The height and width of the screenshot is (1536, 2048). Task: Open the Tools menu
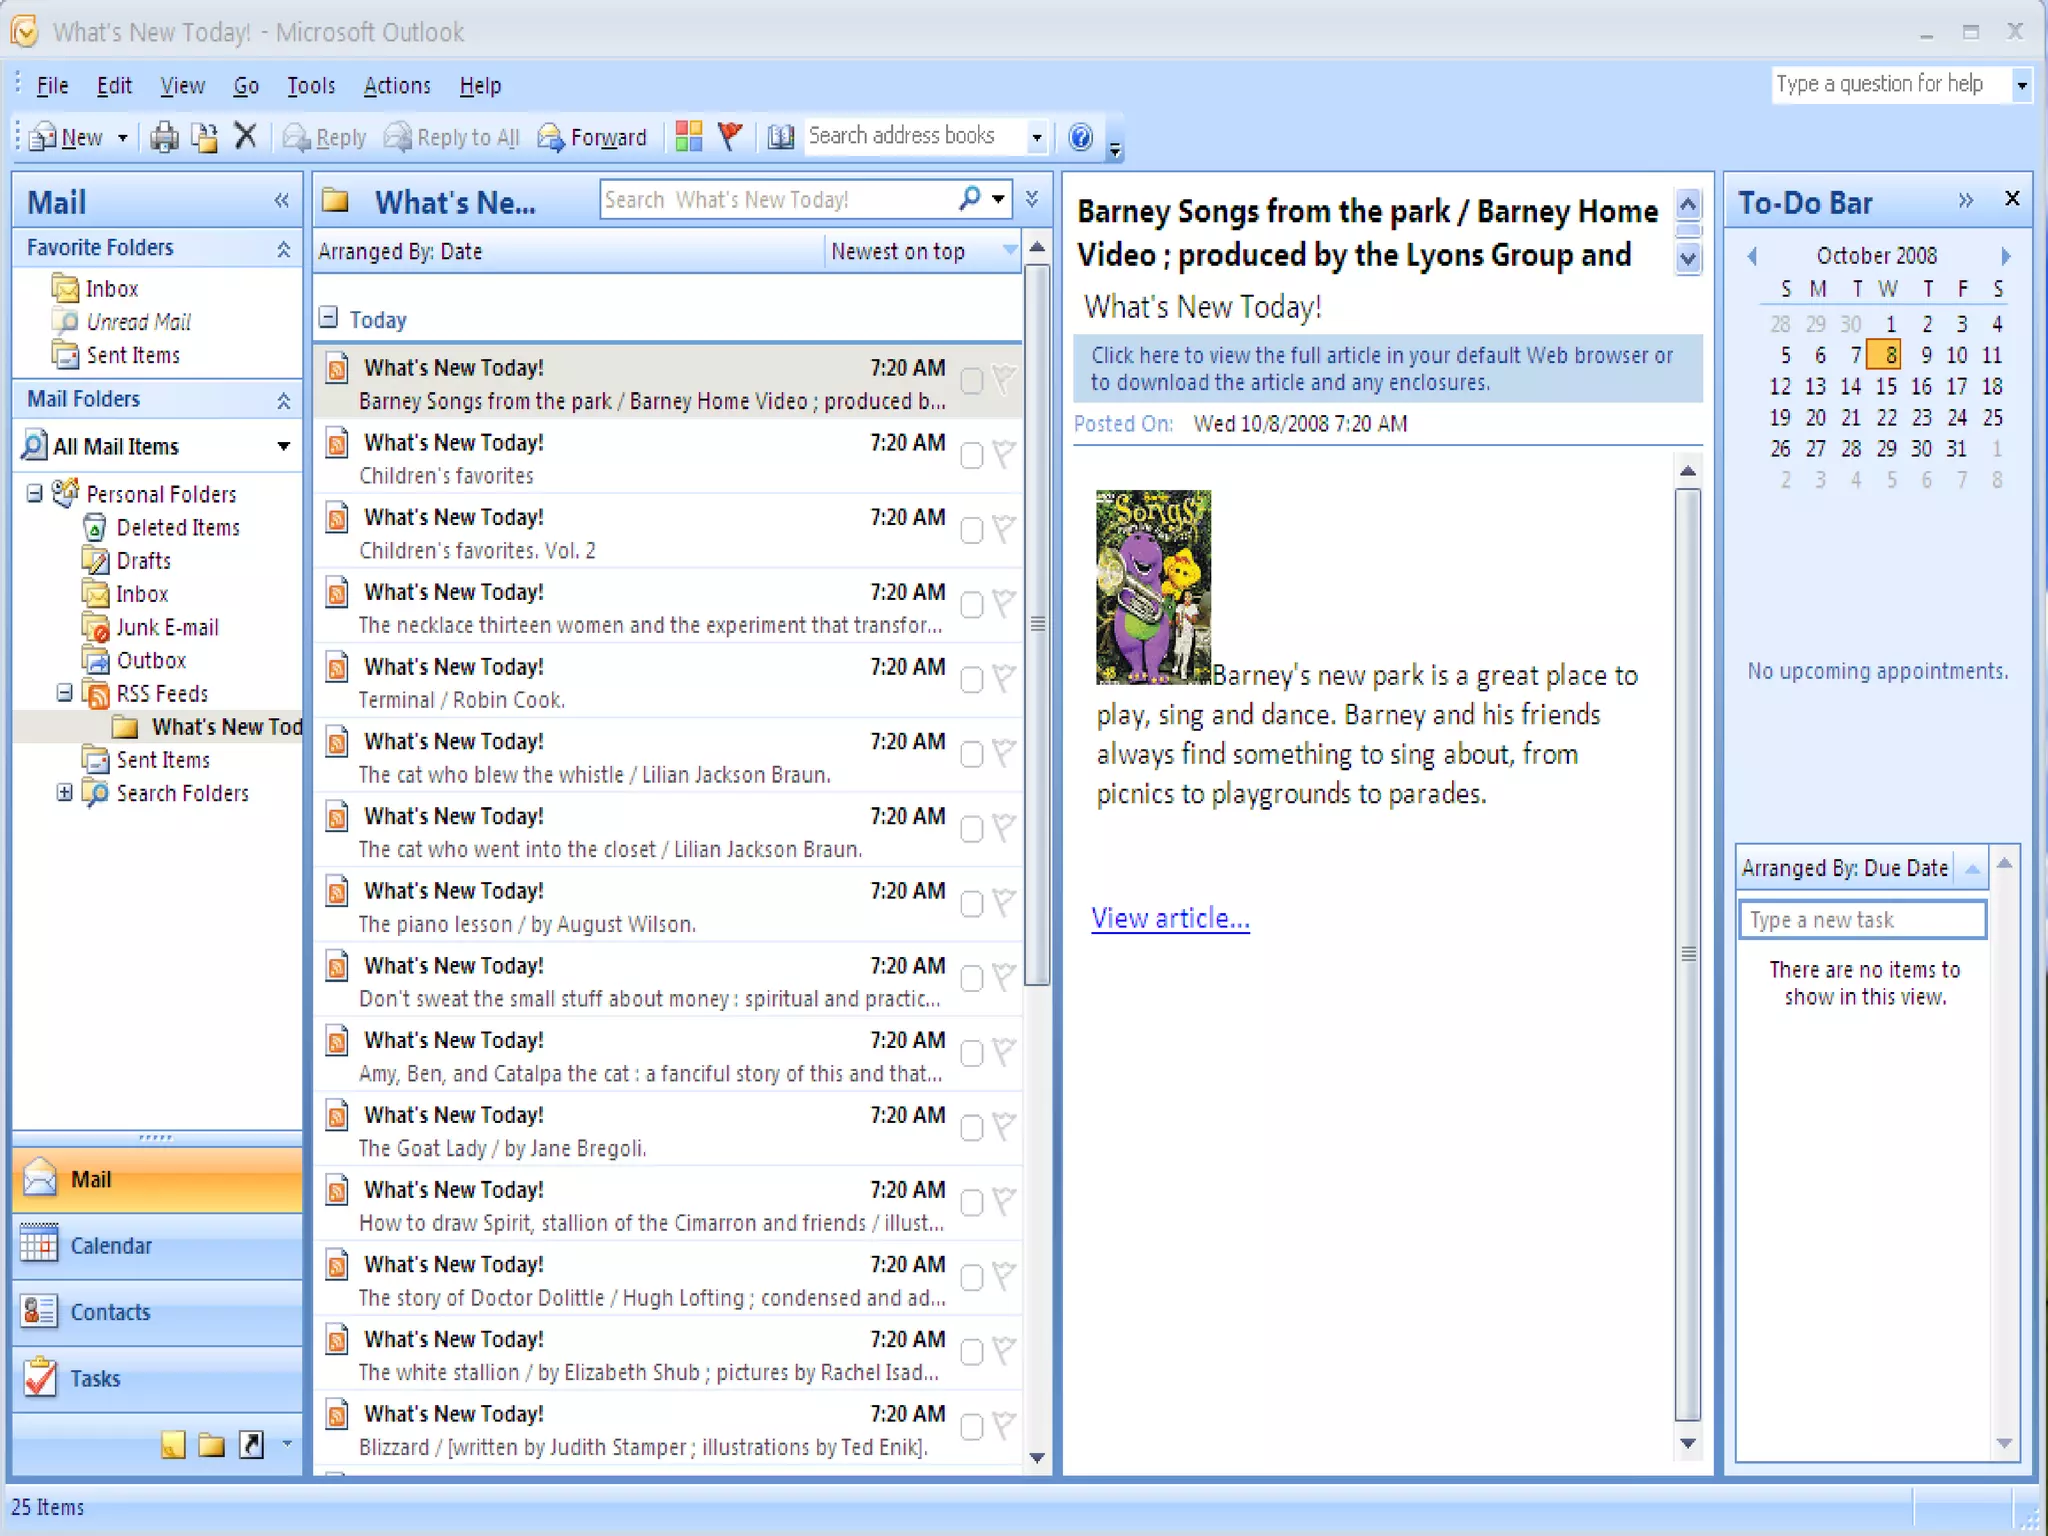[310, 86]
